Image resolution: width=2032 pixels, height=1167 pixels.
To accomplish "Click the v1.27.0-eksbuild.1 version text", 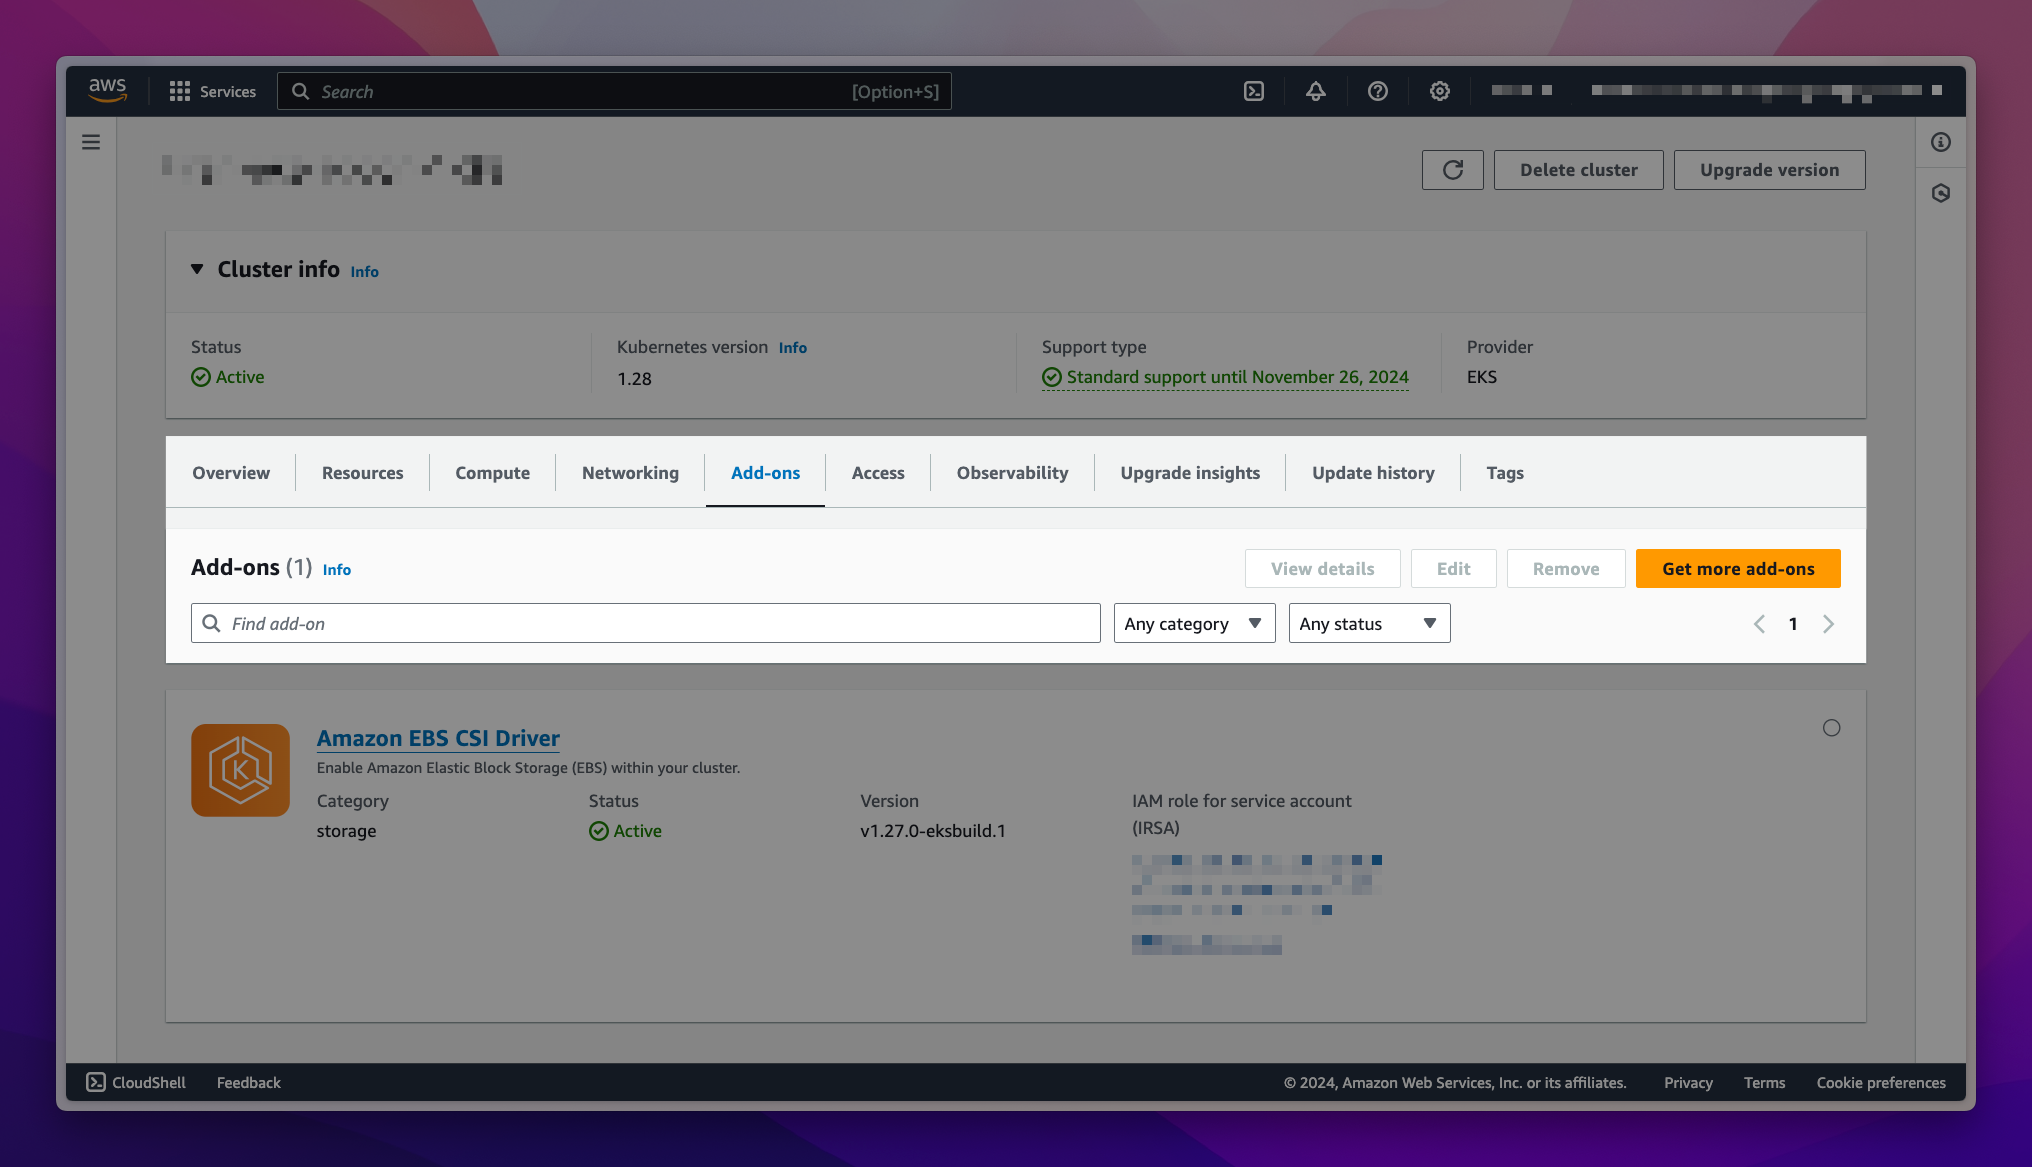I will (933, 831).
